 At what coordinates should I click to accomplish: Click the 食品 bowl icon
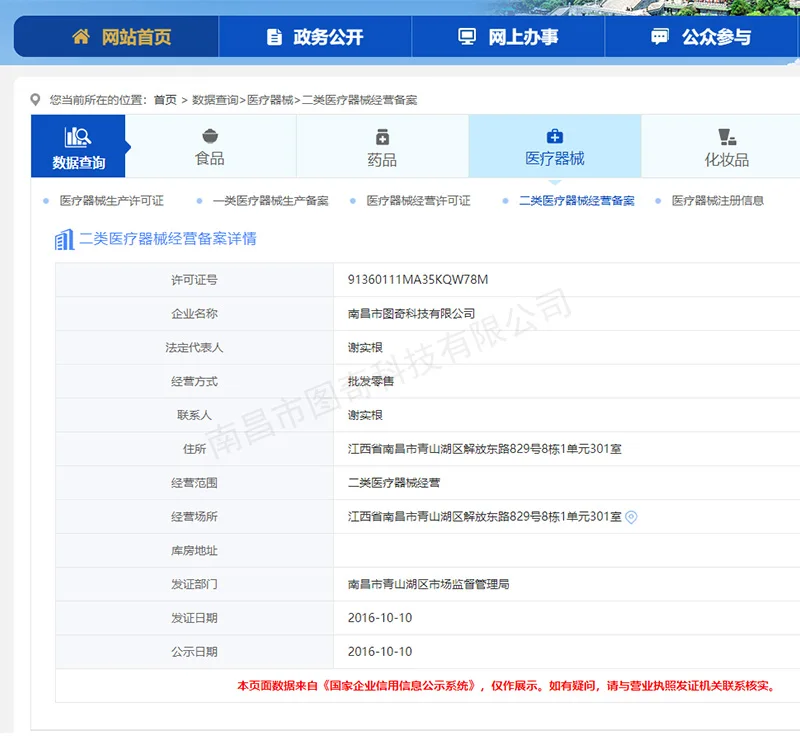[210, 136]
